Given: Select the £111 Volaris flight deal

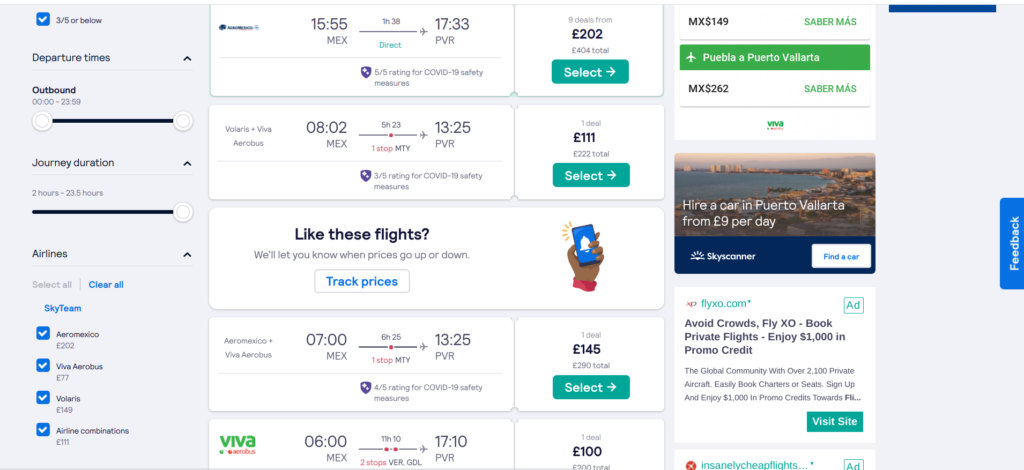Looking at the screenshot, I should point(591,175).
